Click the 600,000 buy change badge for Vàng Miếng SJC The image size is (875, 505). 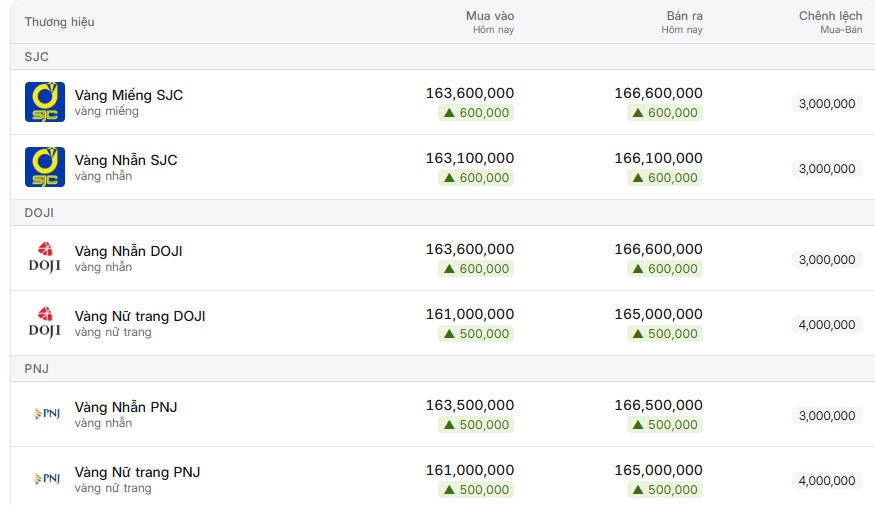tap(476, 113)
